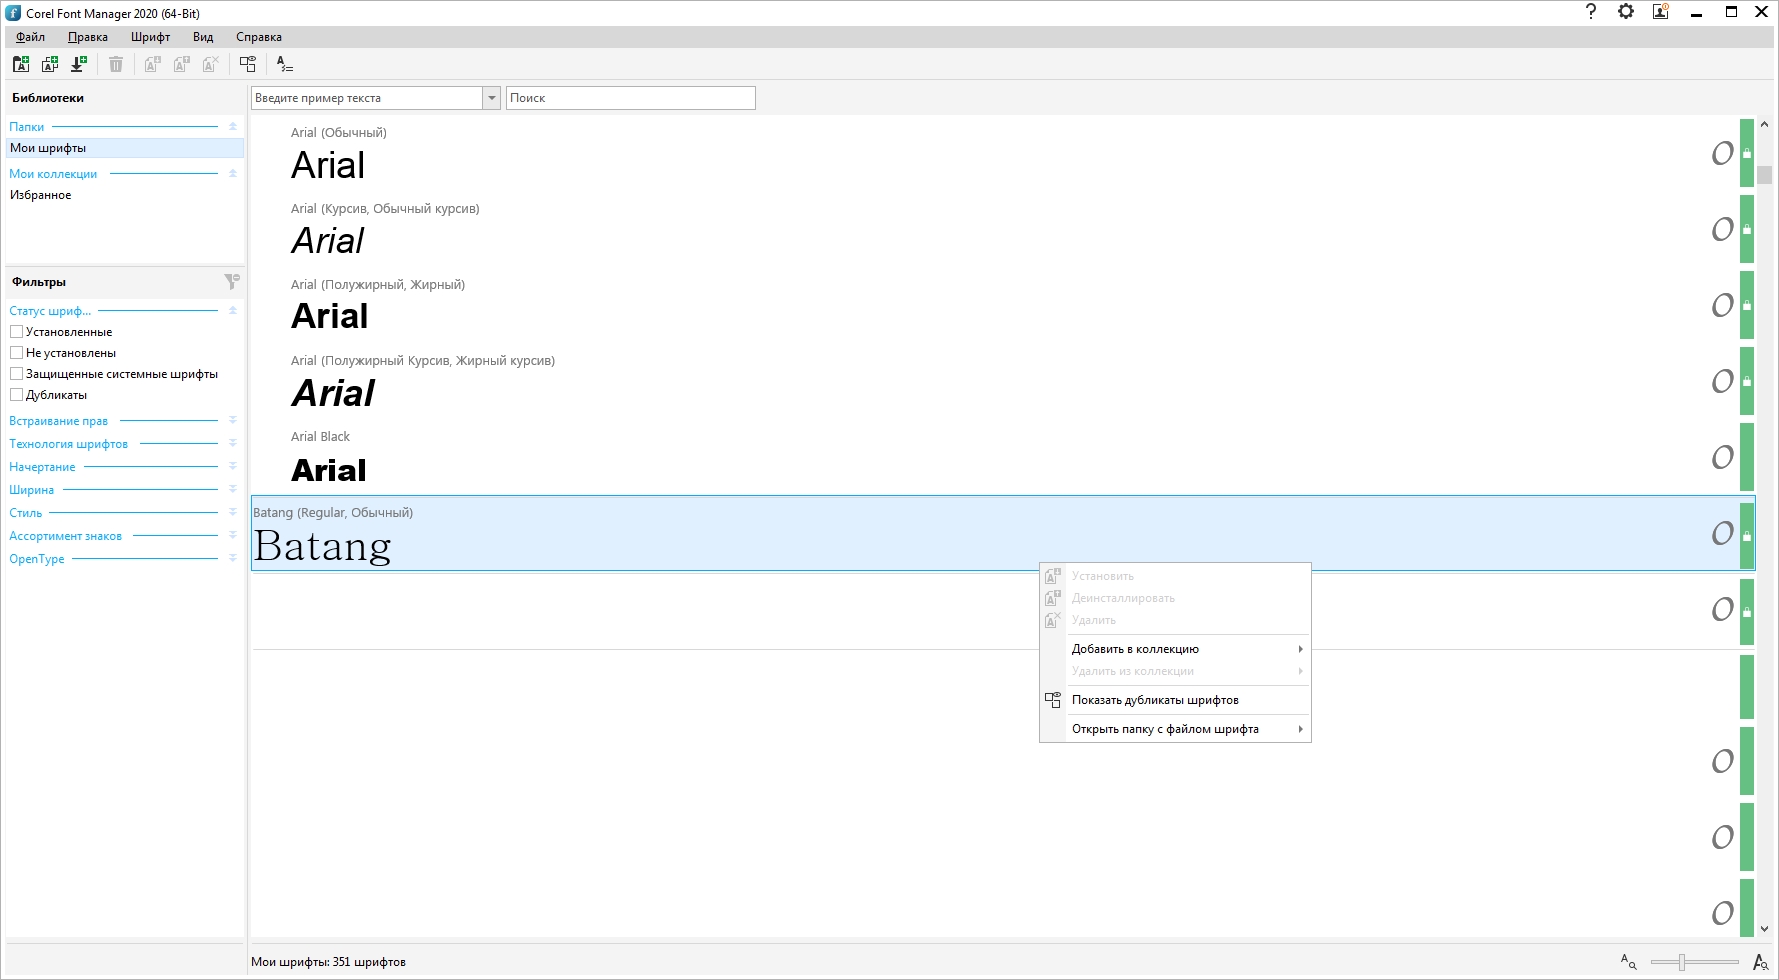This screenshot has height=980, width=1779.
Task: Click the lock icon on Arial (Полужирный, Жирный) row
Action: (x=1747, y=305)
